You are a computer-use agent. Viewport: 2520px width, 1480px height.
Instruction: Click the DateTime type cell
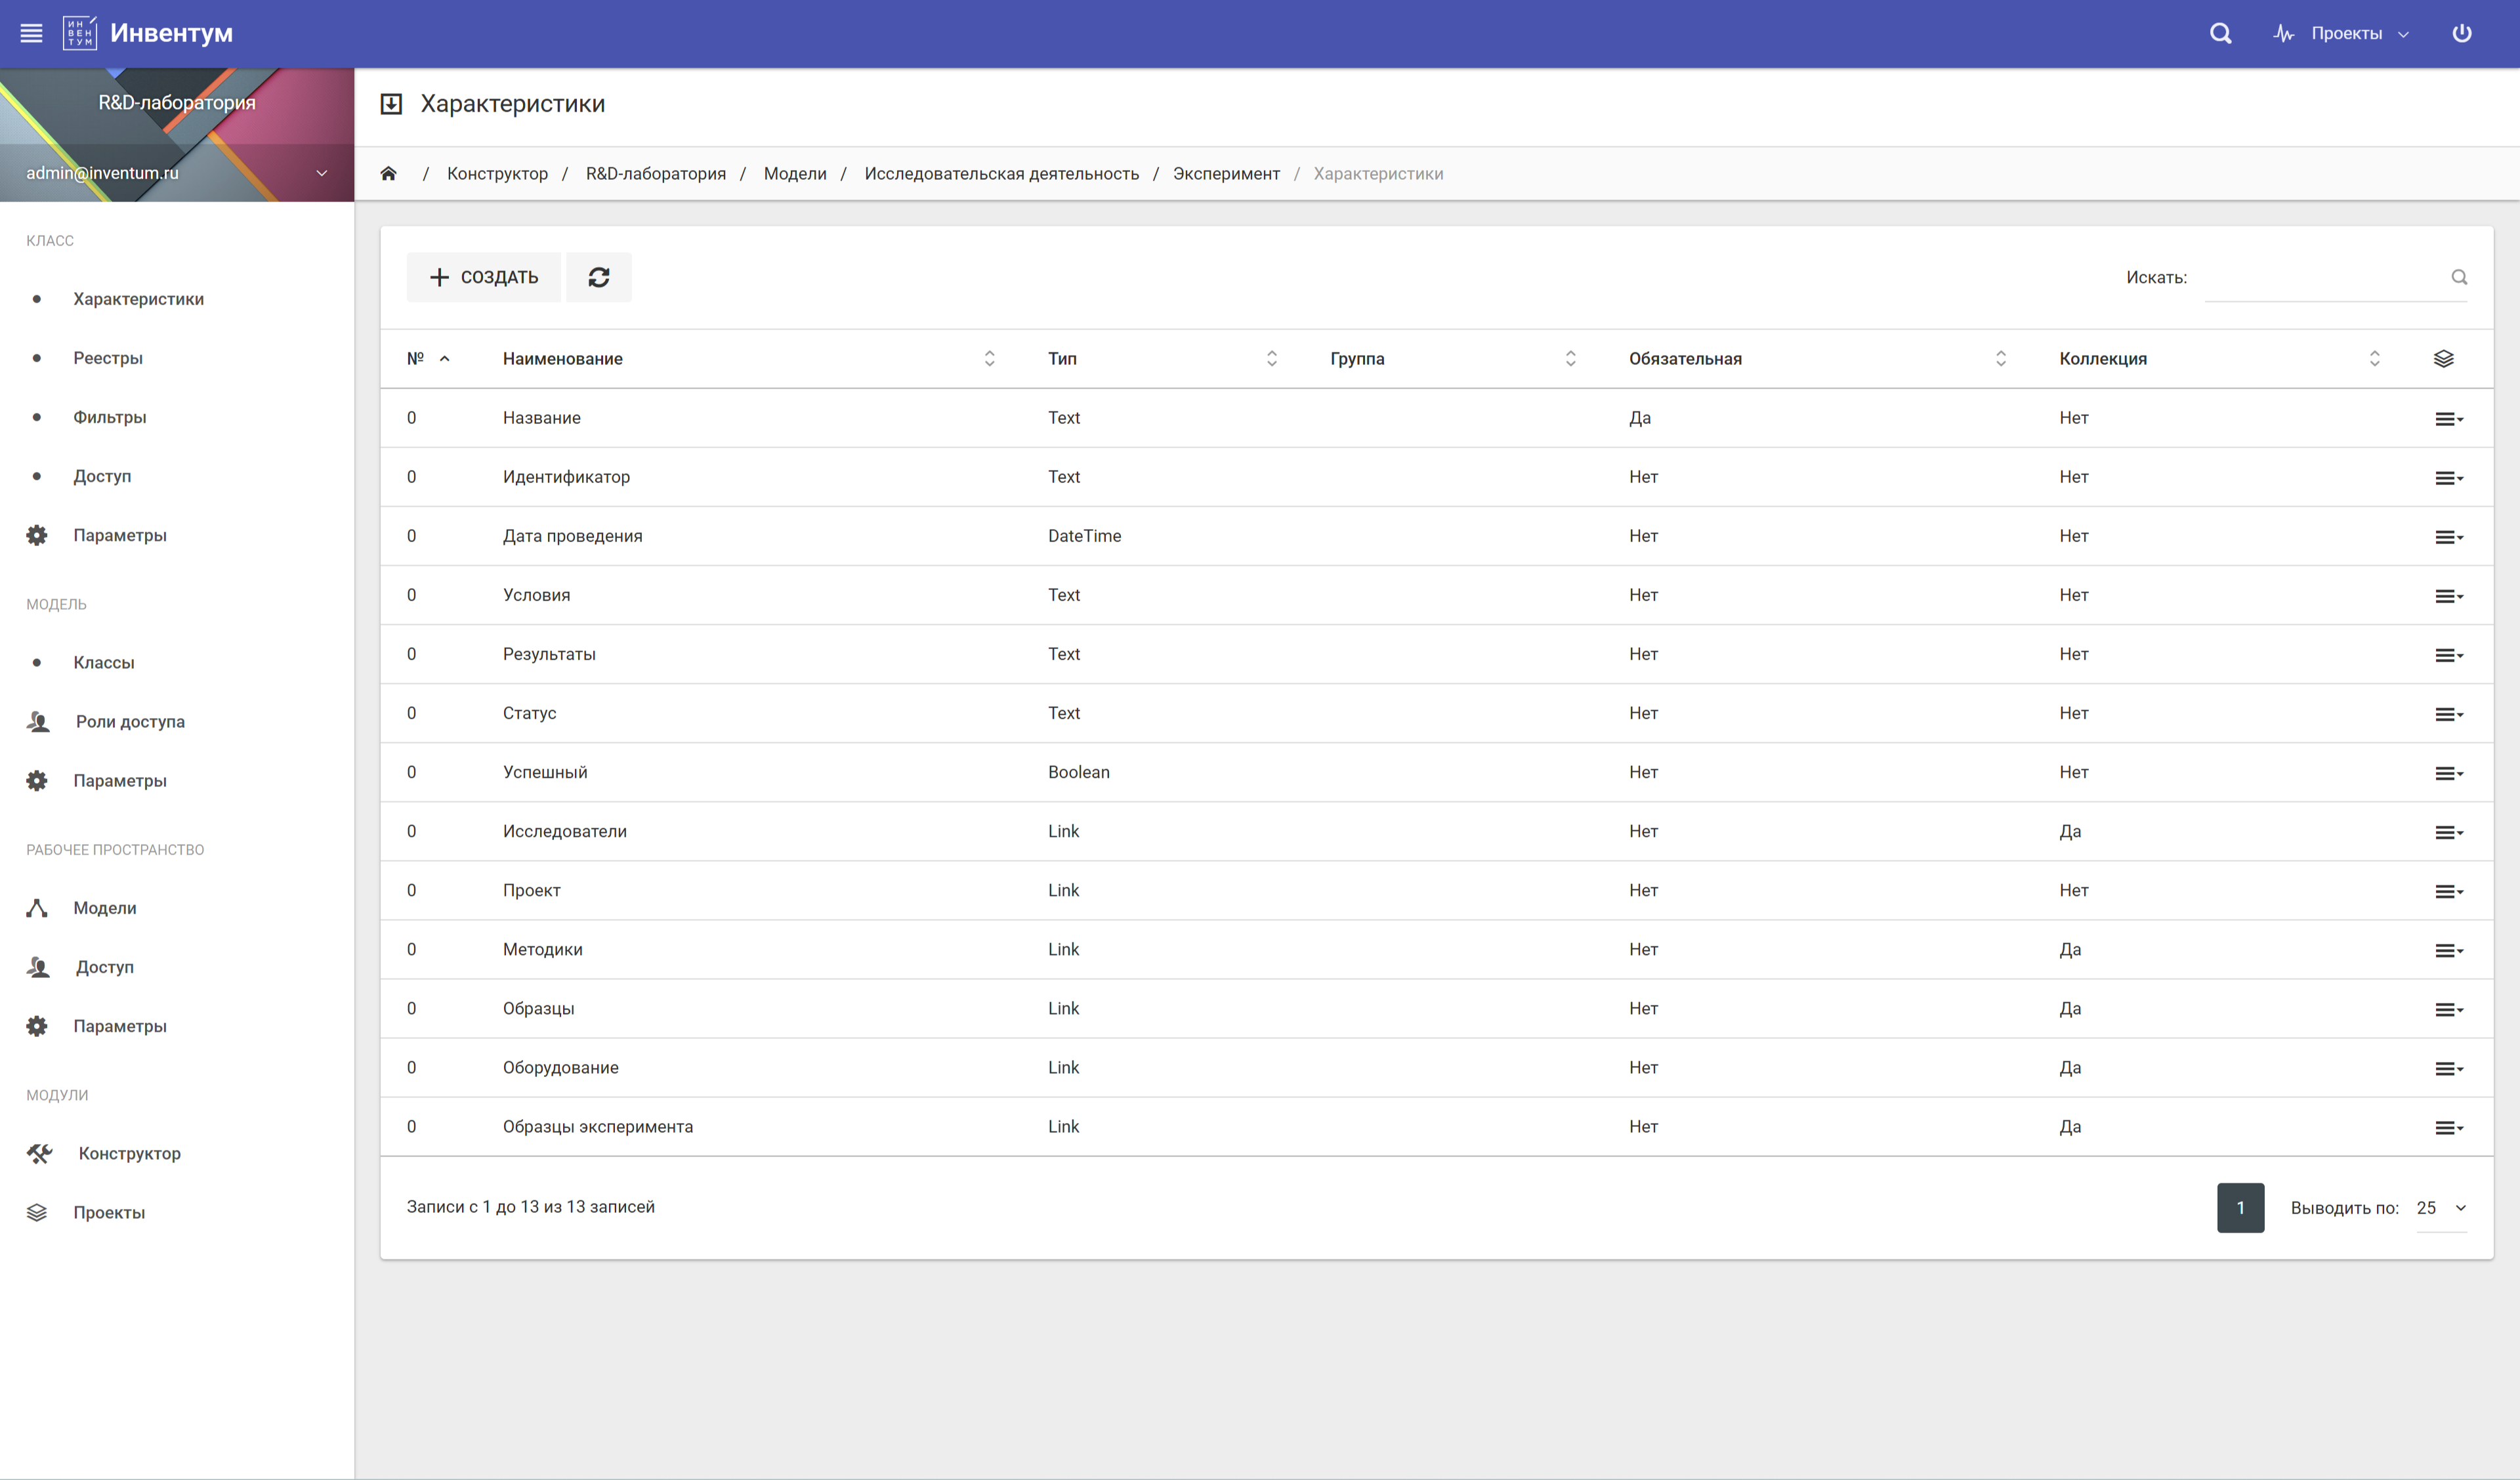pos(1084,536)
